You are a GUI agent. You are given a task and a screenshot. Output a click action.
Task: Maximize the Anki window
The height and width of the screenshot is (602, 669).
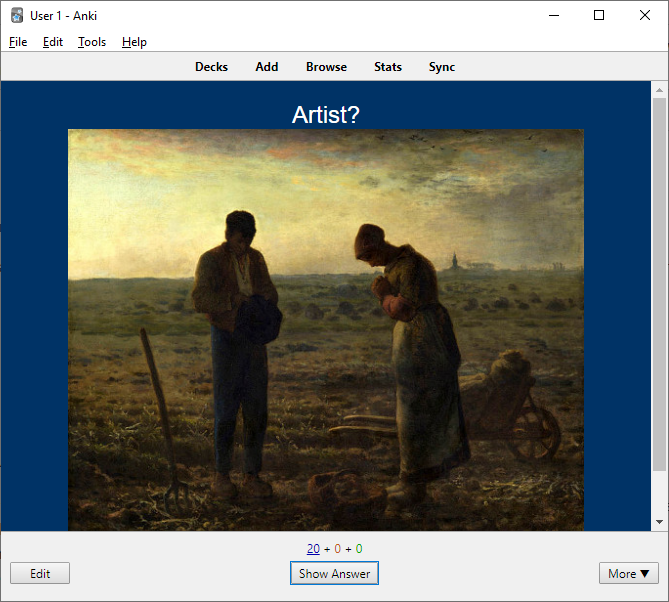pos(599,15)
